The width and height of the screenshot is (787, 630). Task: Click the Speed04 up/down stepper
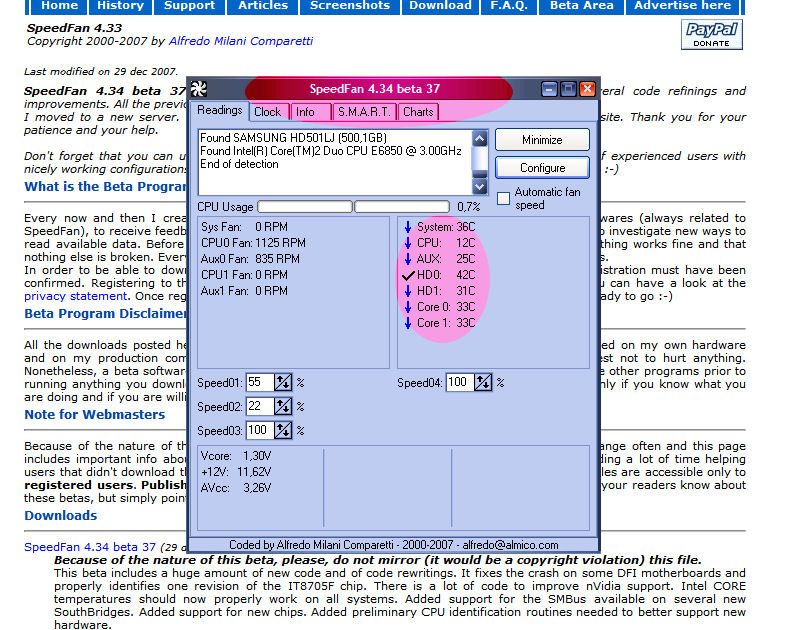click(483, 383)
